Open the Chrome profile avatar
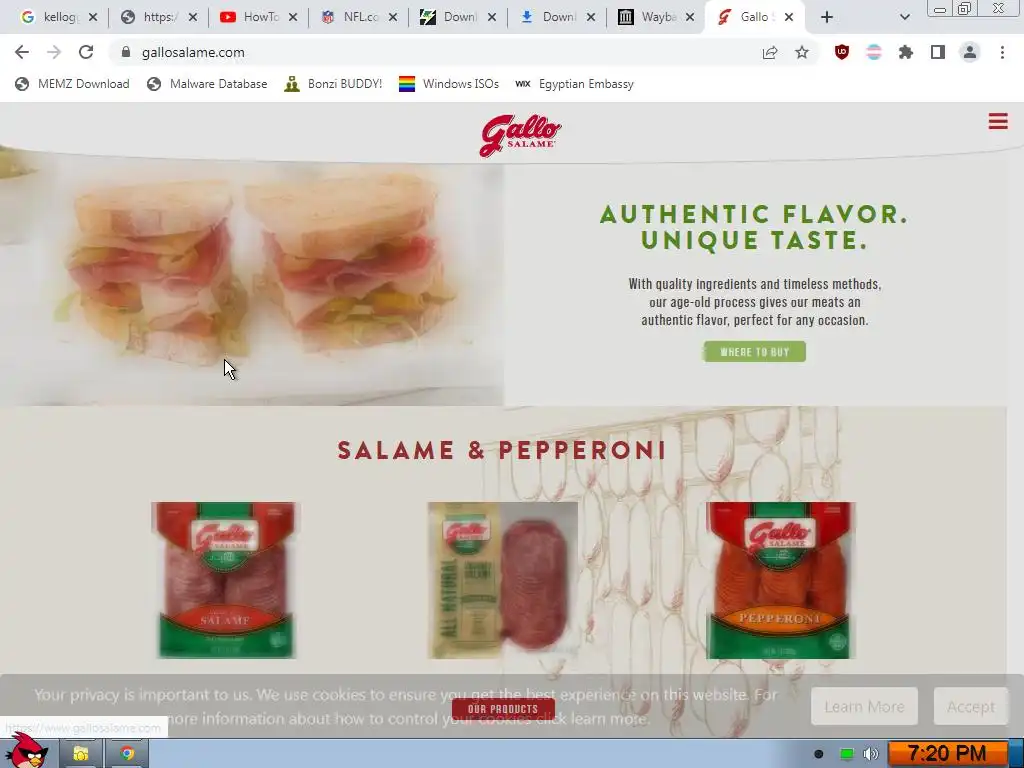 970,52
